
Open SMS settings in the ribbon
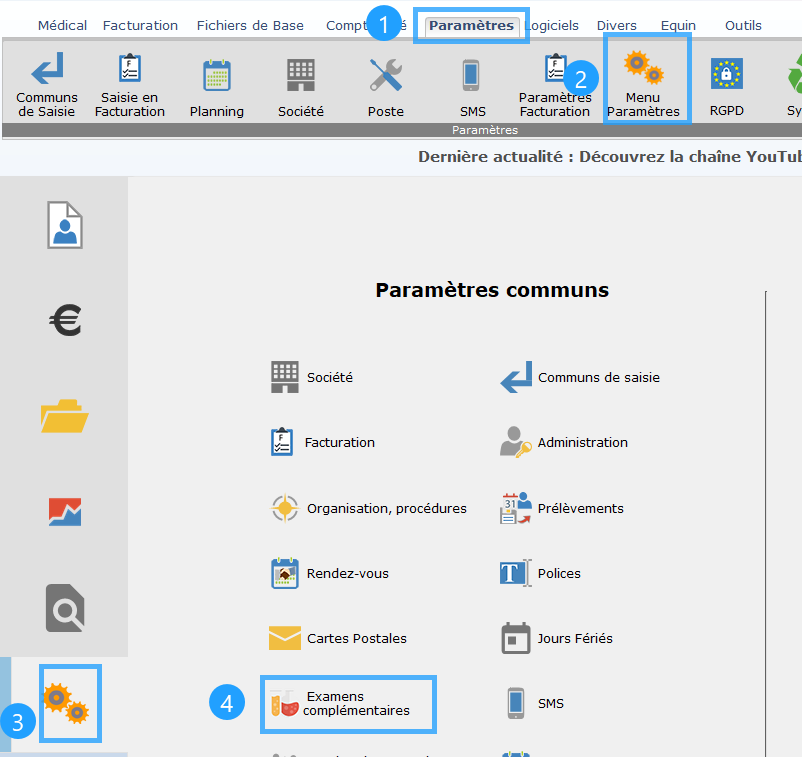(472, 88)
